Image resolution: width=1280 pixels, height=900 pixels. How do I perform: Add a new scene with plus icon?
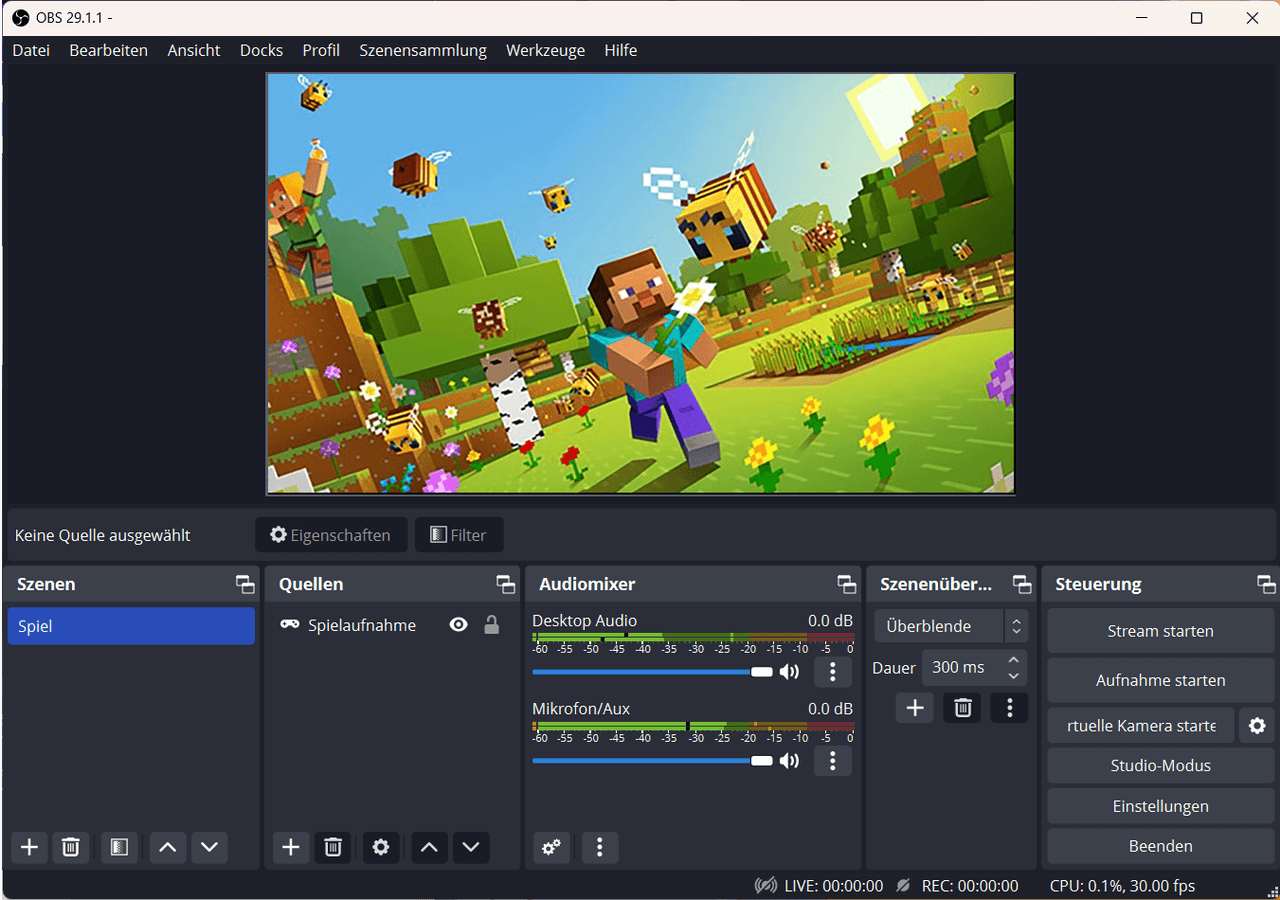tap(30, 847)
